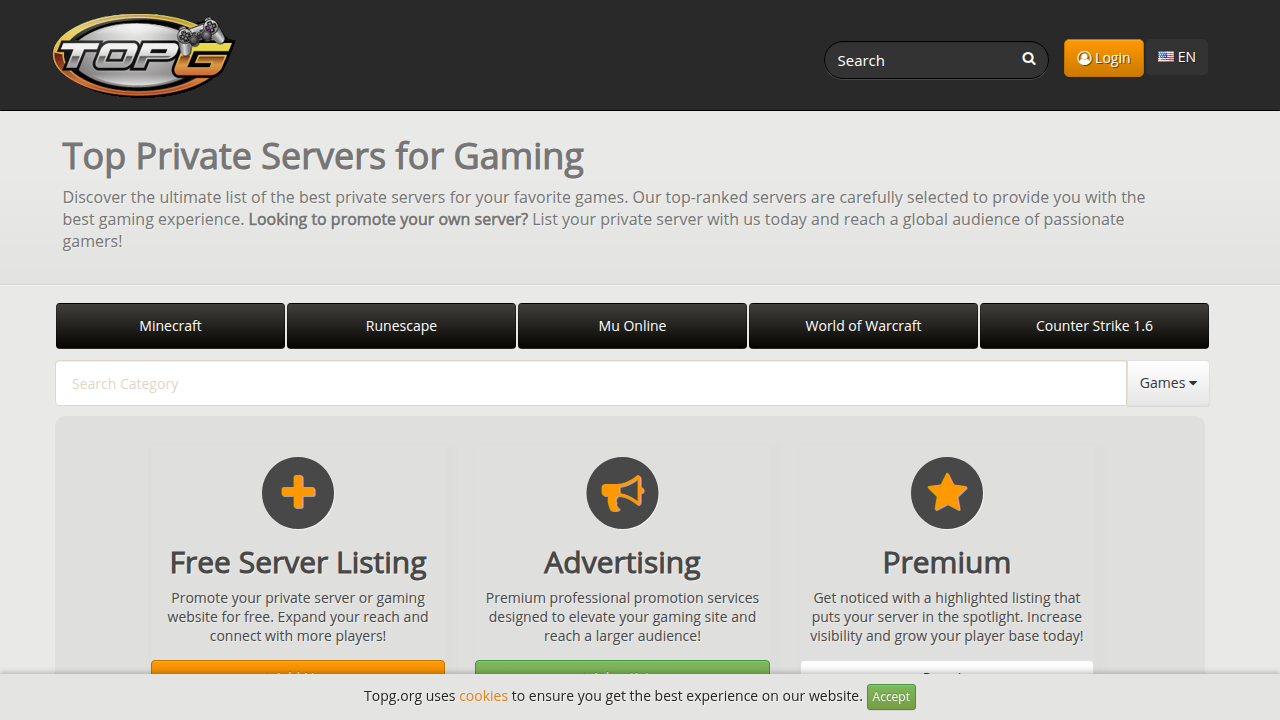
Task: Click the Free Server Listing heading
Action: (x=298, y=562)
